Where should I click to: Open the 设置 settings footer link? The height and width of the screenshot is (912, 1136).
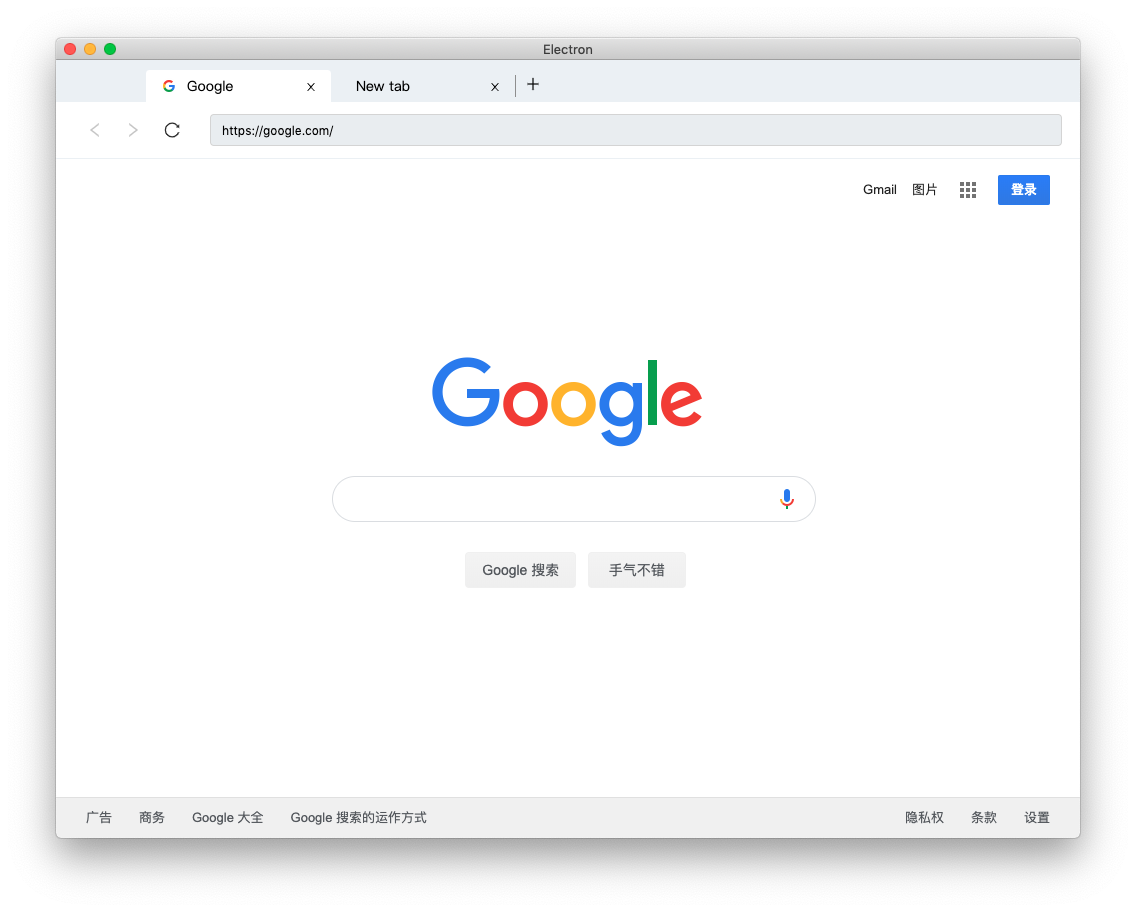point(1037,818)
